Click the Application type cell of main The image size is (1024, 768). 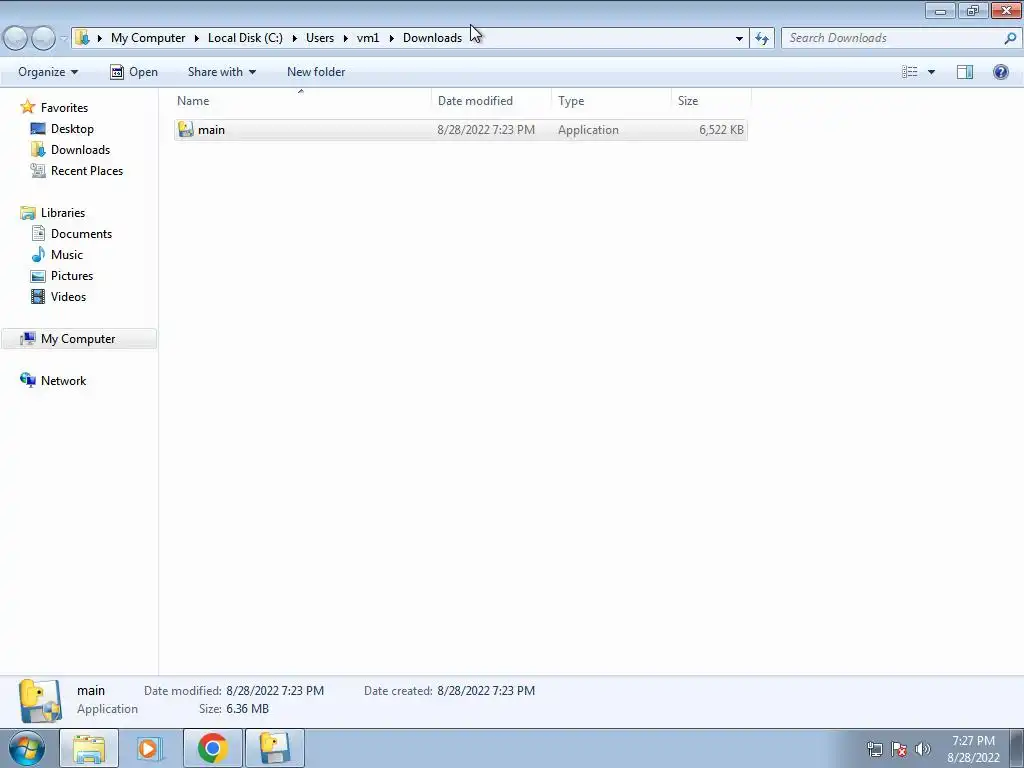pyautogui.click(x=588, y=129)
